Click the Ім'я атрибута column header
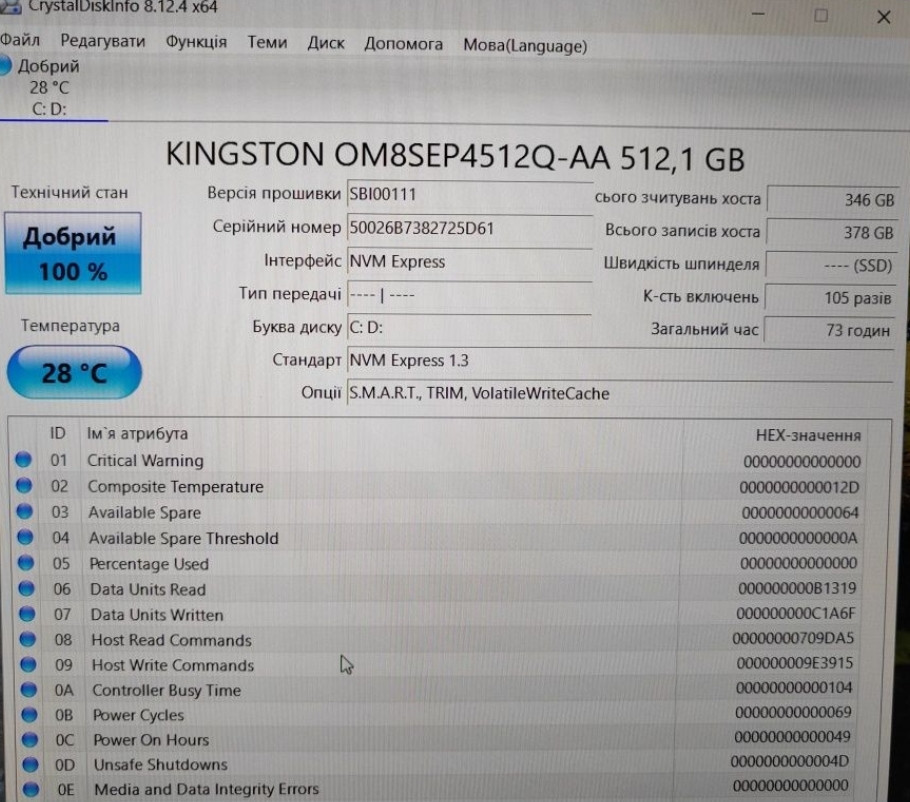Viewport: 910px width, 802px height. tap(137, 434)
